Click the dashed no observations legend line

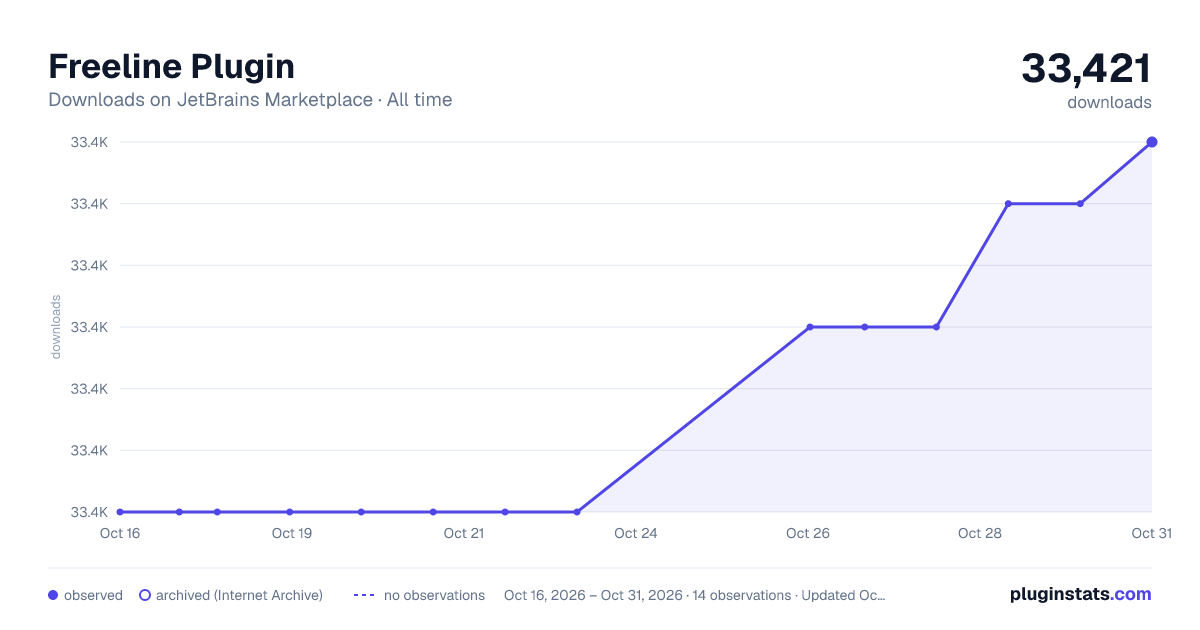(364, 595)
